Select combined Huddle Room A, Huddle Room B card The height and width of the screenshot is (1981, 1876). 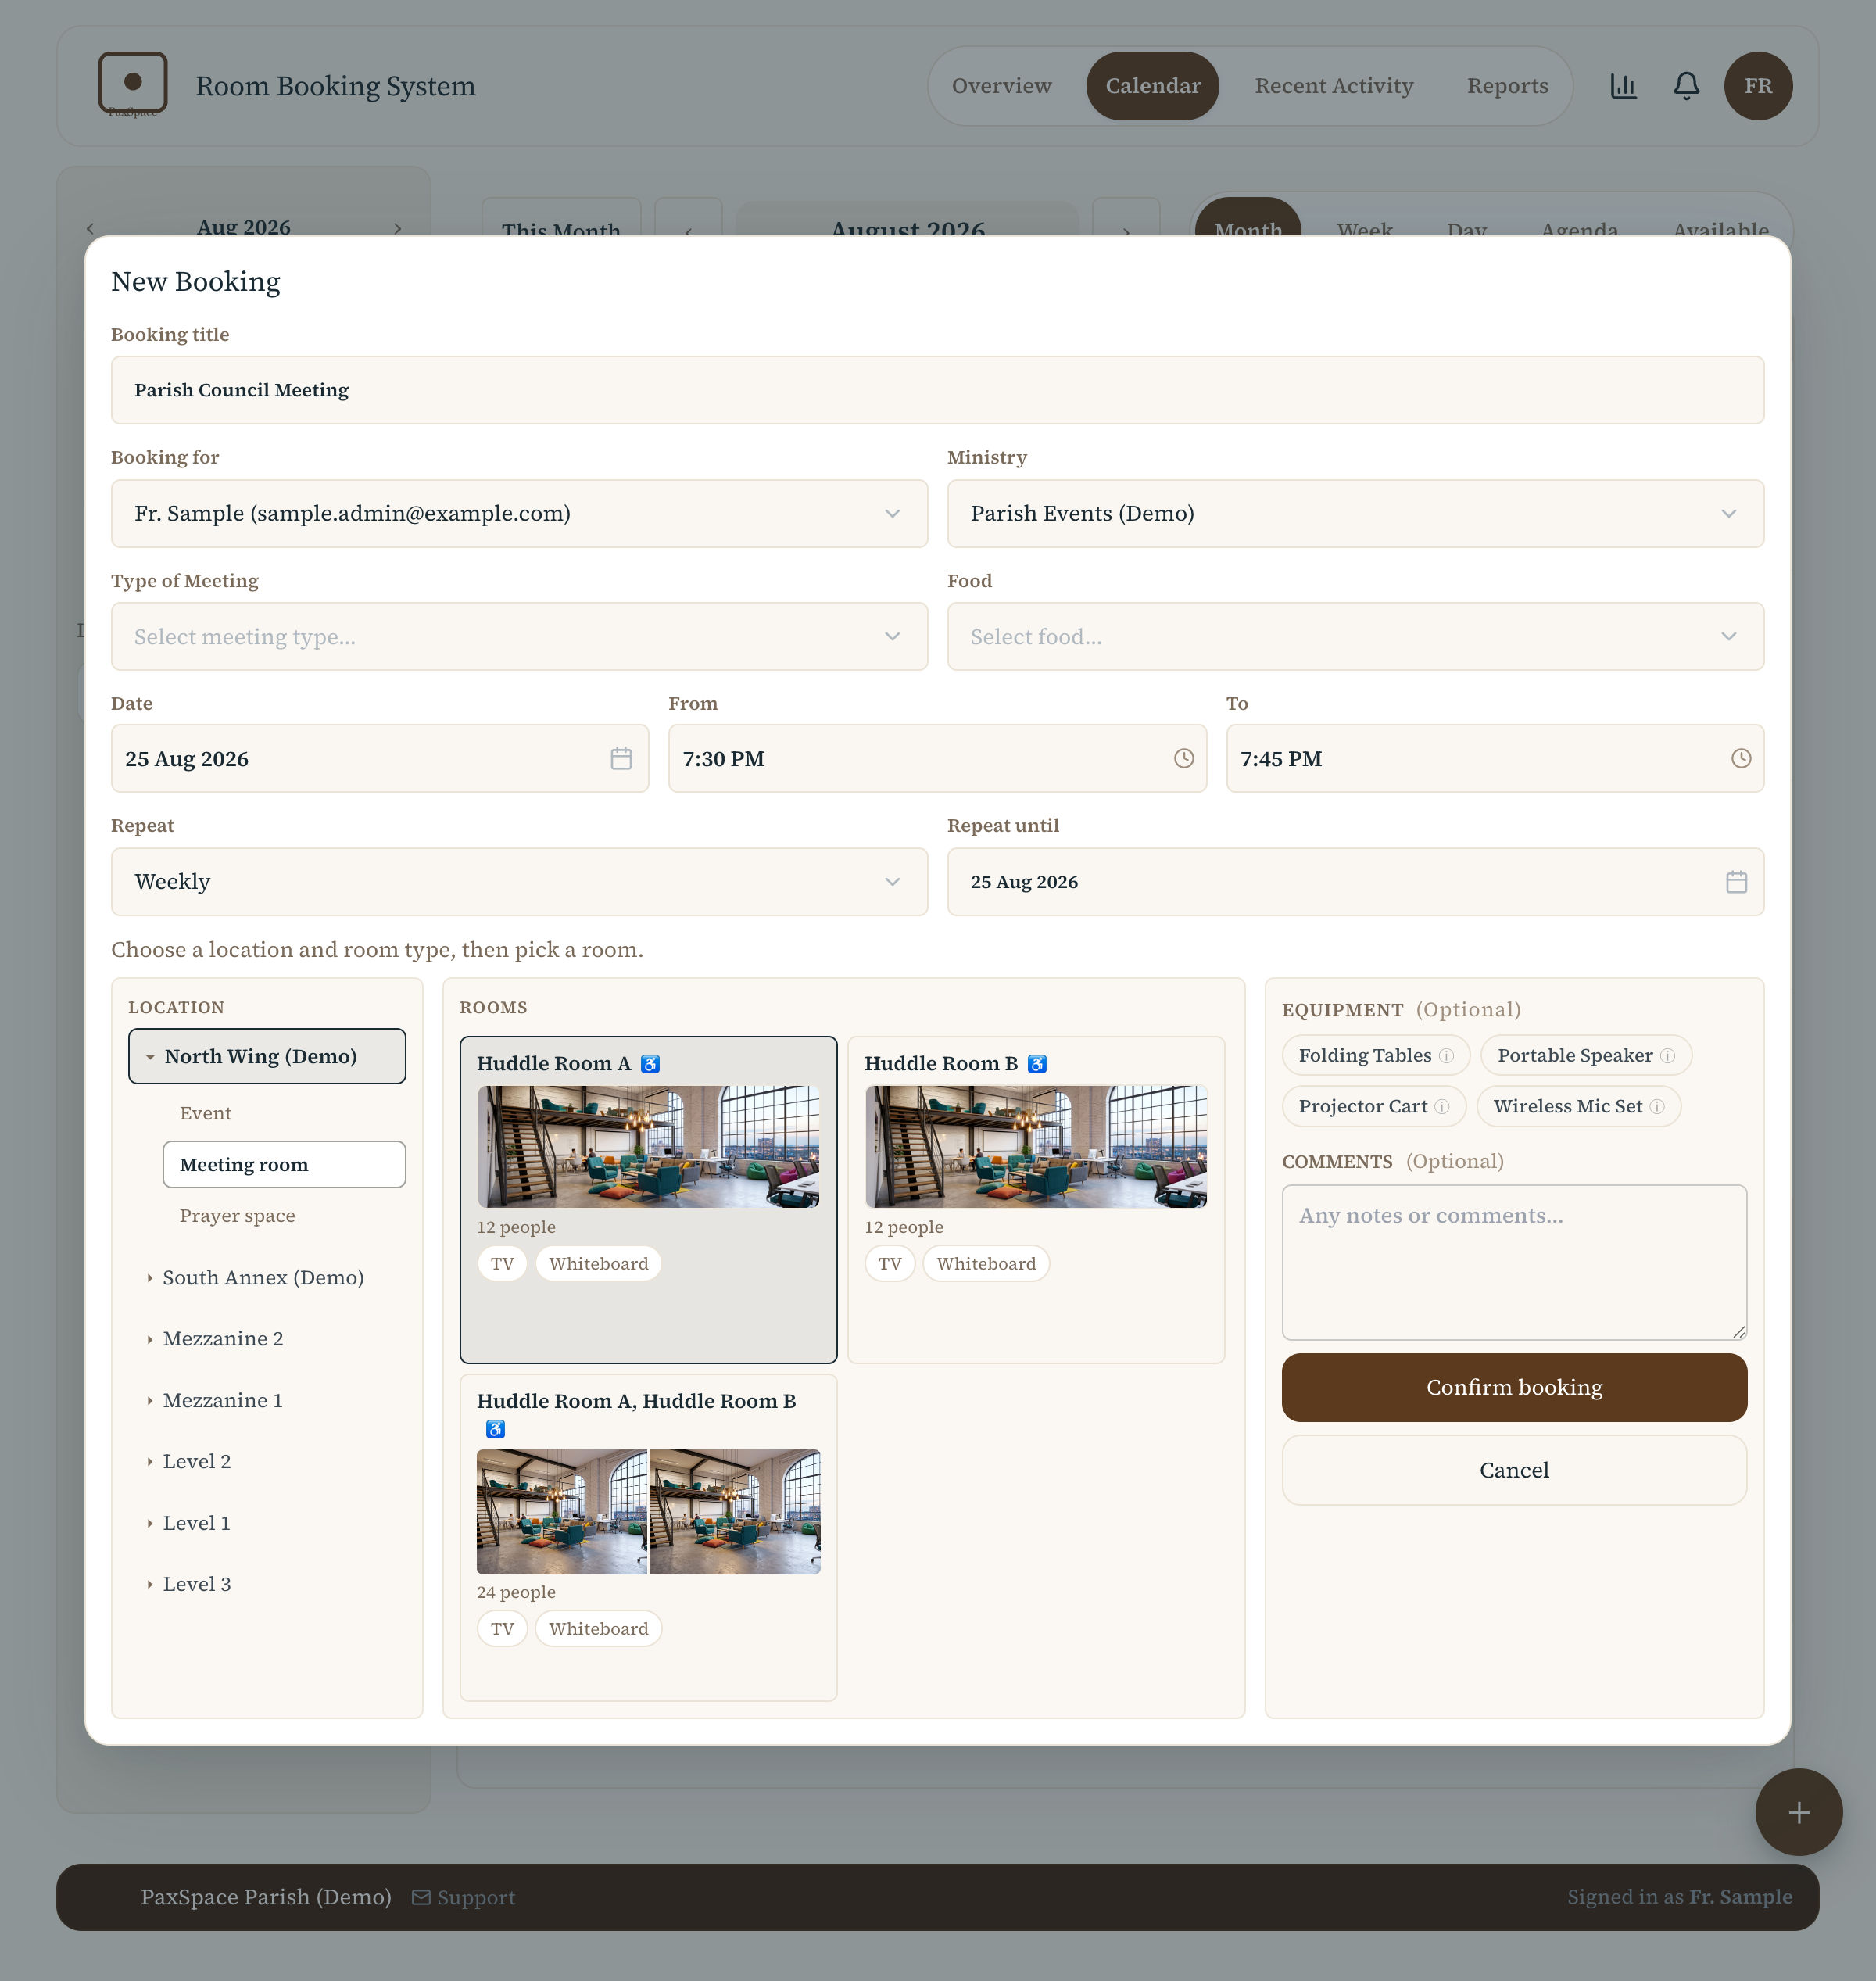(x=648, y=1537)
